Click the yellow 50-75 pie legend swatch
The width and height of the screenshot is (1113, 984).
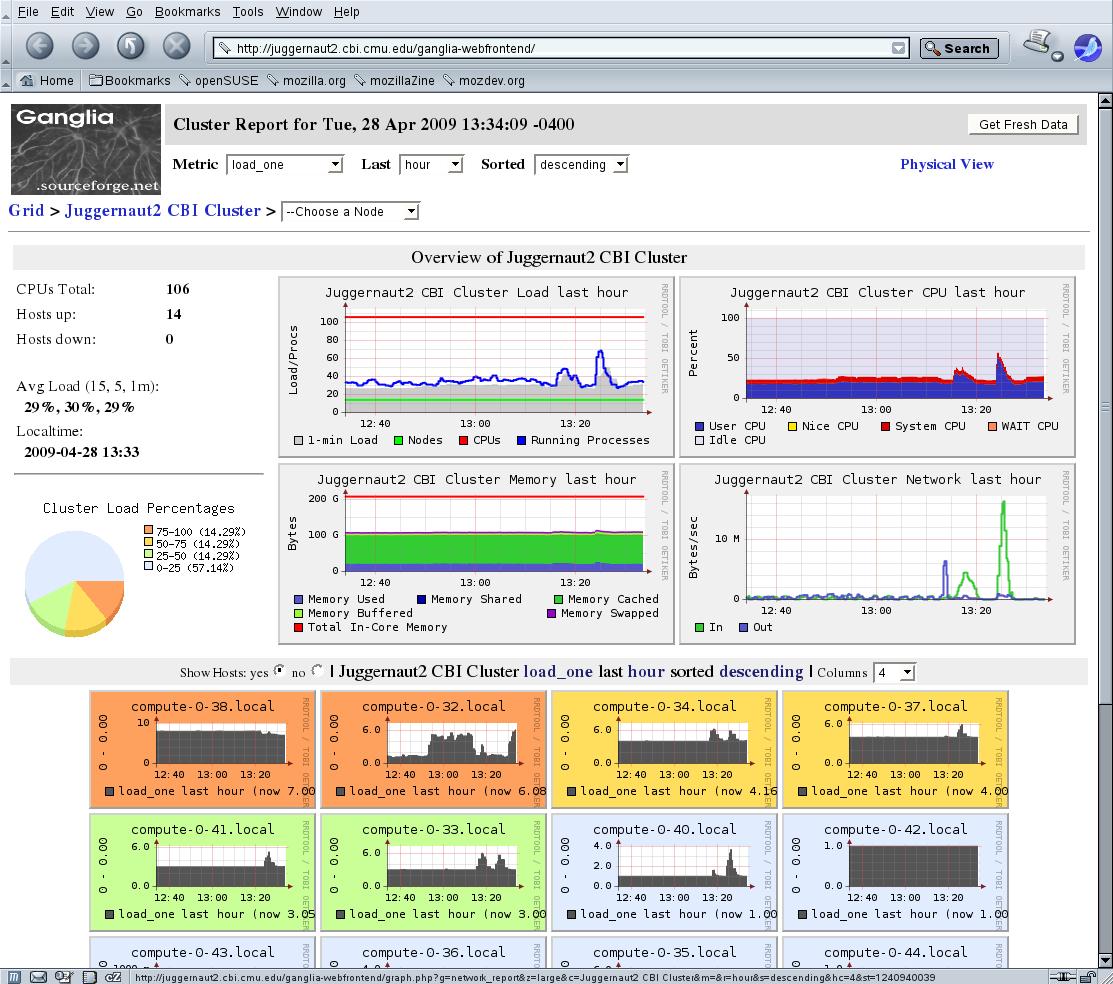click(148, 542)
